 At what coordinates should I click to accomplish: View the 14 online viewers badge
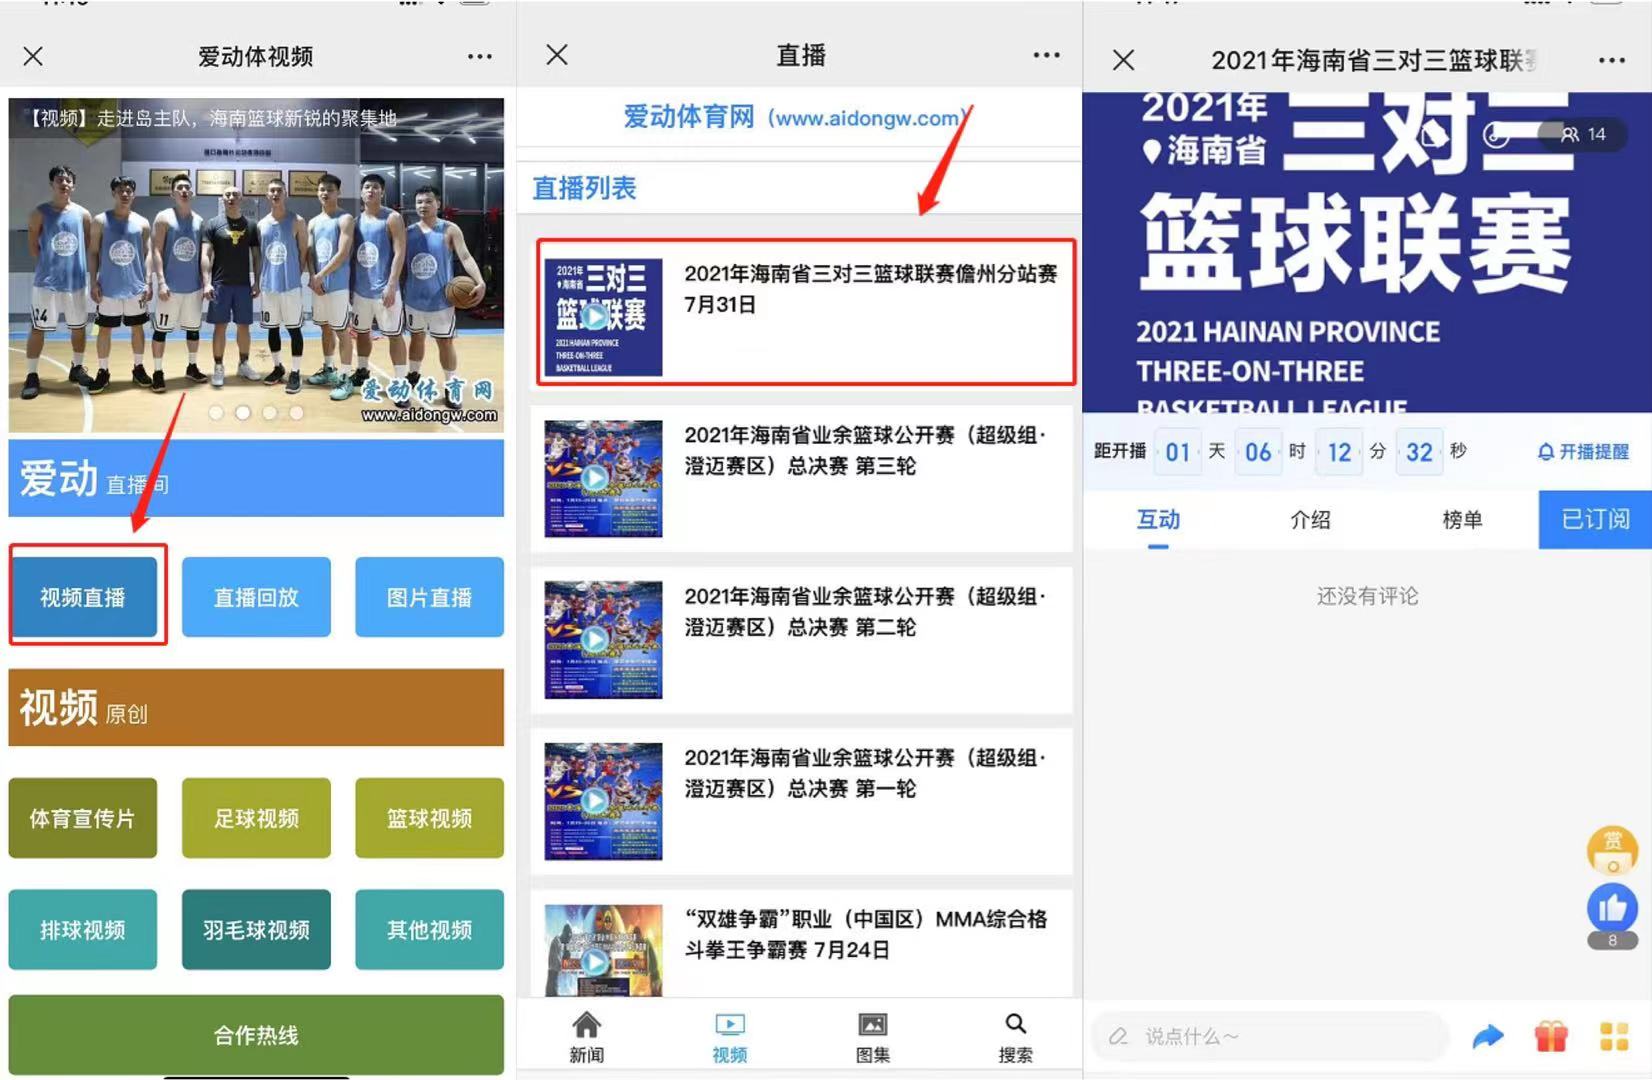click(1585, 134)
